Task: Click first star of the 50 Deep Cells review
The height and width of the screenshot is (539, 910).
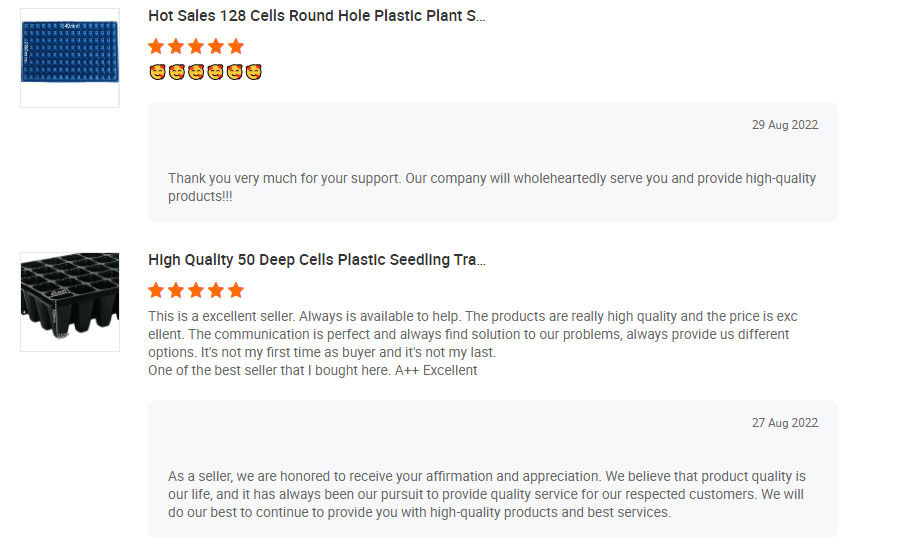Action: tap(156, 290)
